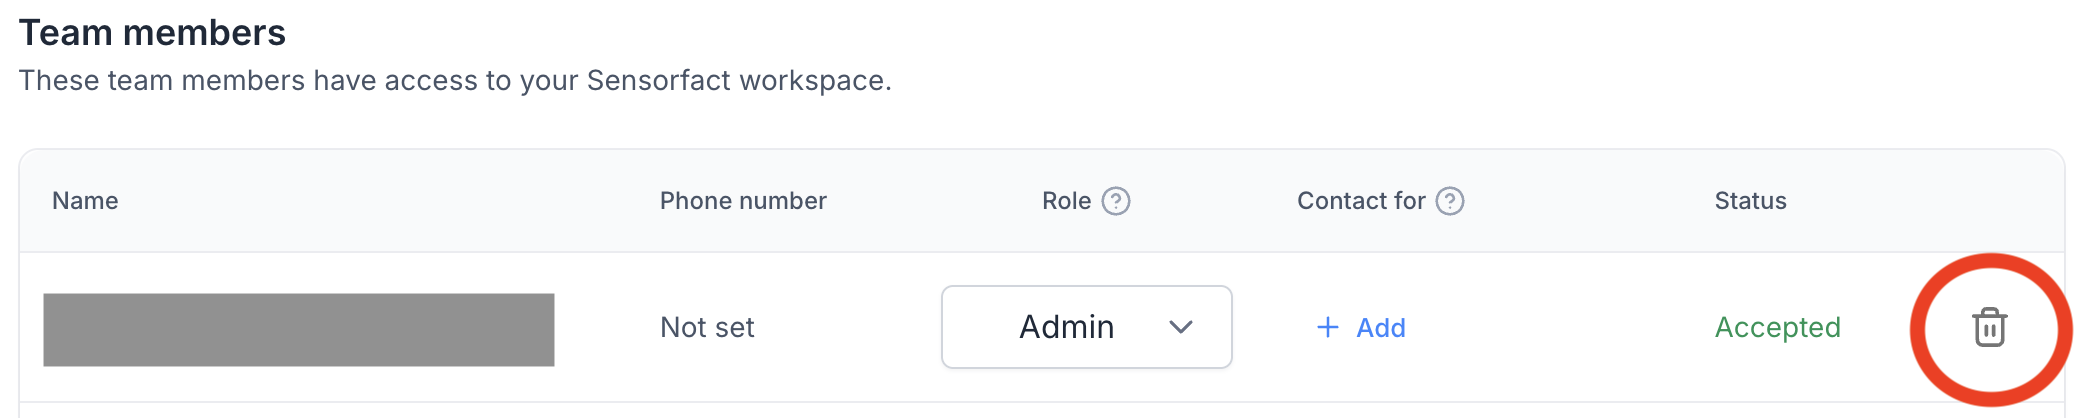Image resolution: width=2092 pixels, height=418 pixels.
Task: Delete the team member with trash icon
Action: point(1989,328)
